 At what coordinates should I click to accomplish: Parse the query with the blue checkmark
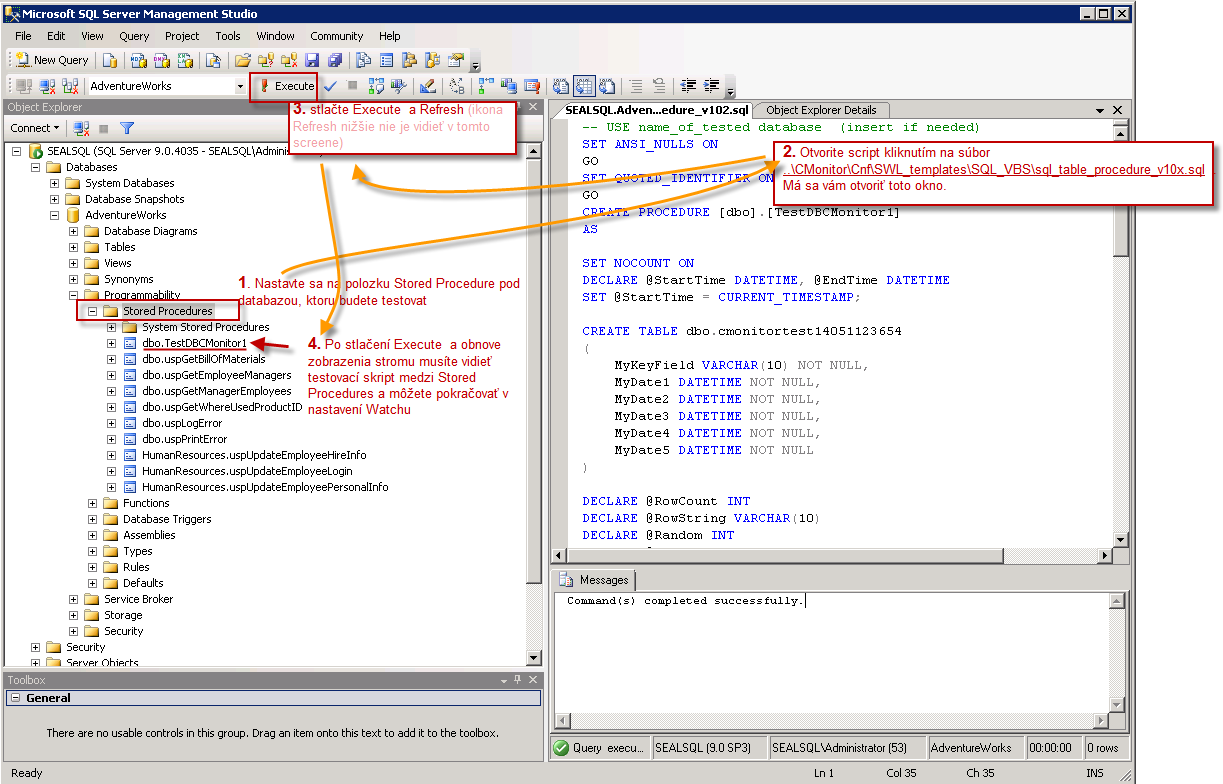[x=331, y=86]
